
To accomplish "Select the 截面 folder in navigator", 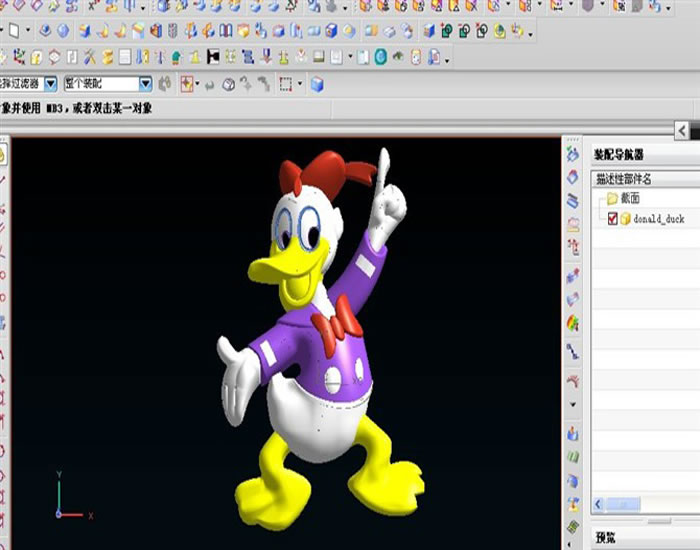I will 630,199.
